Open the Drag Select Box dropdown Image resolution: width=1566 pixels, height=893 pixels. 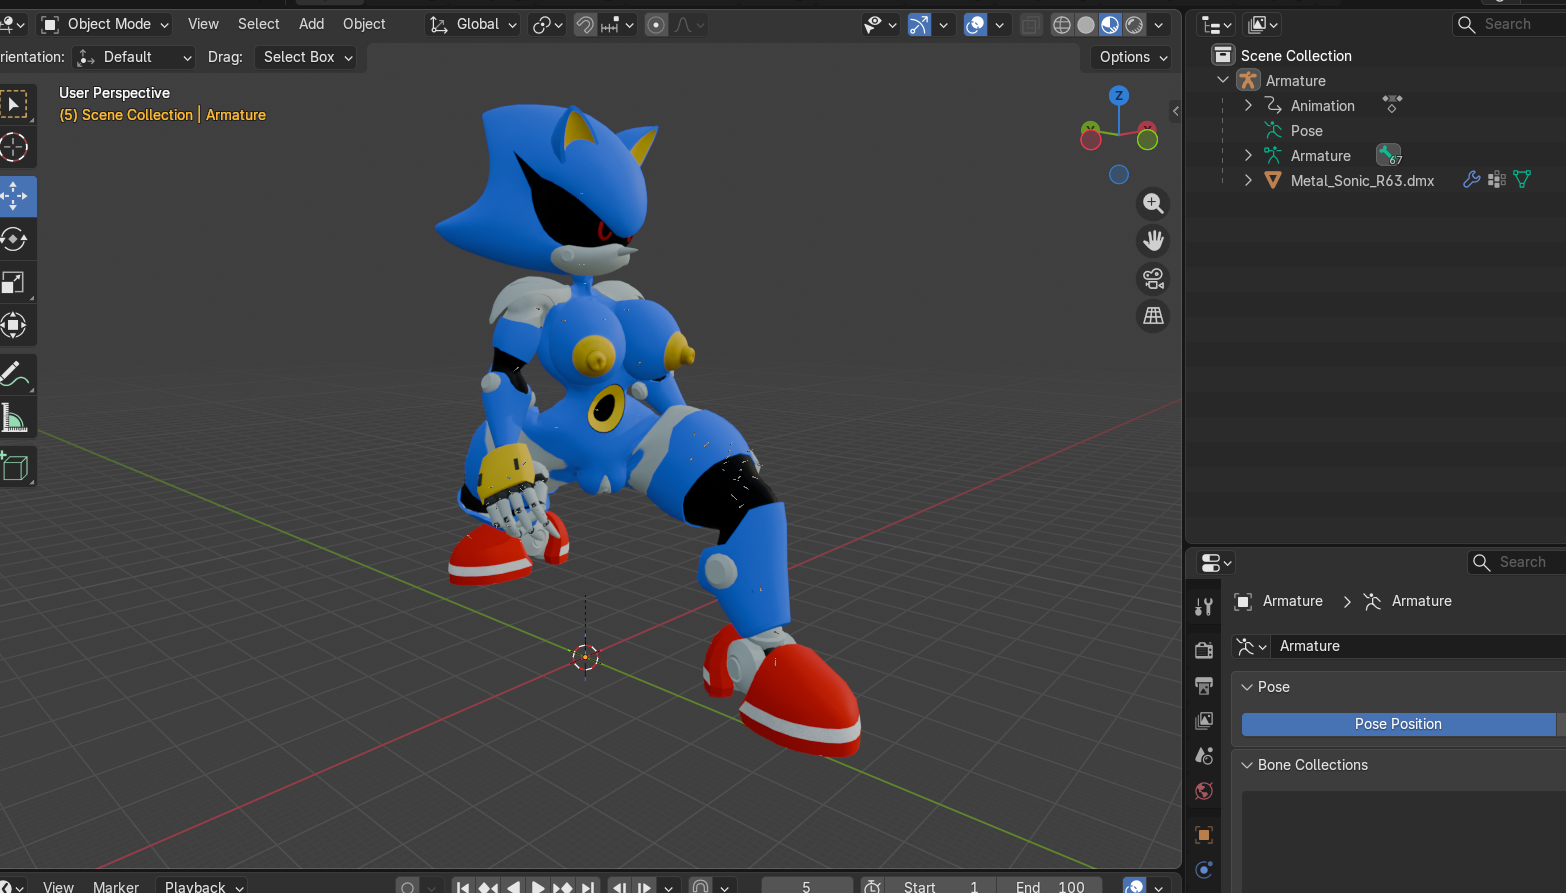point(308,57)
